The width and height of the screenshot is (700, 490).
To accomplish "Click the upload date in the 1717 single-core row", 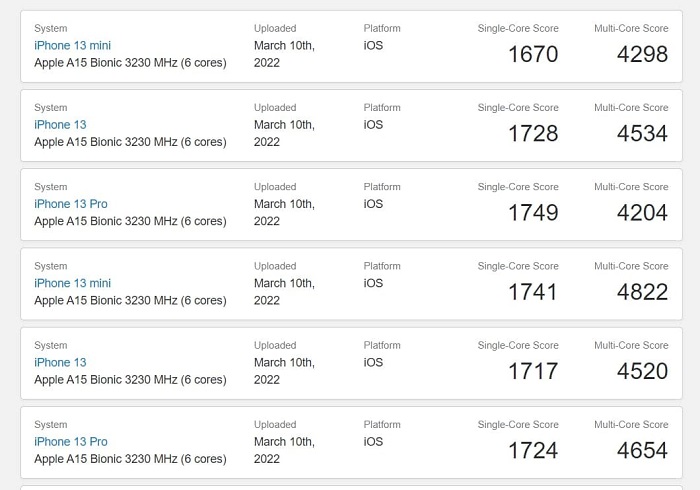I will [284, 371].
